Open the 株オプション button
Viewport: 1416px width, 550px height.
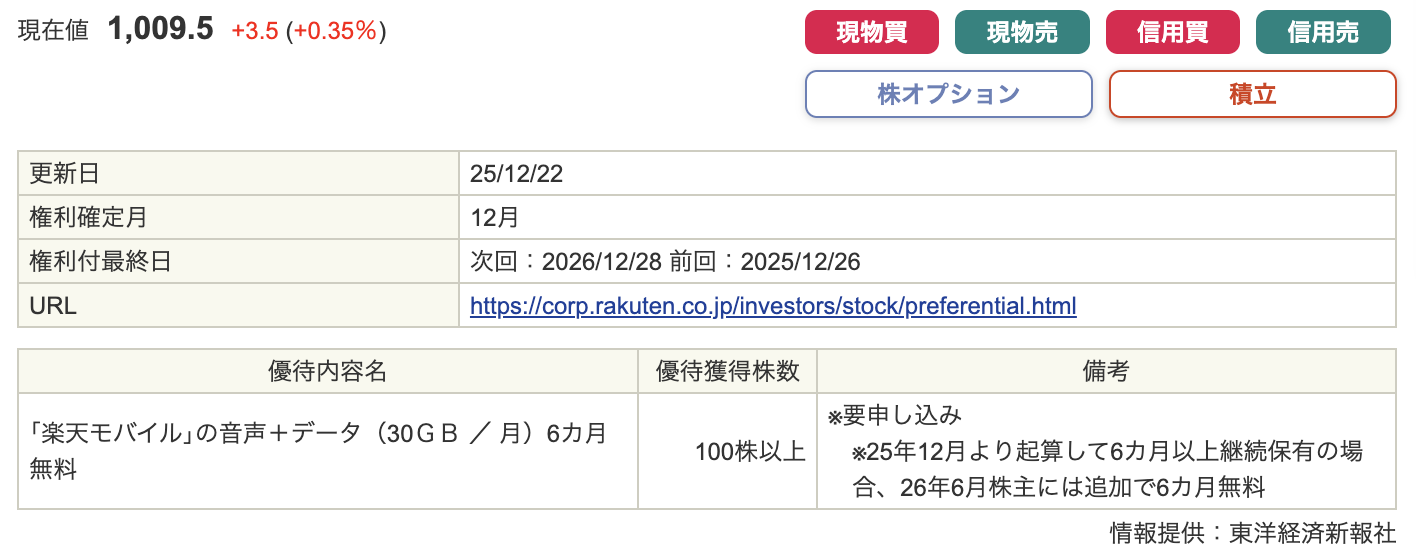[x=948, y=94]
